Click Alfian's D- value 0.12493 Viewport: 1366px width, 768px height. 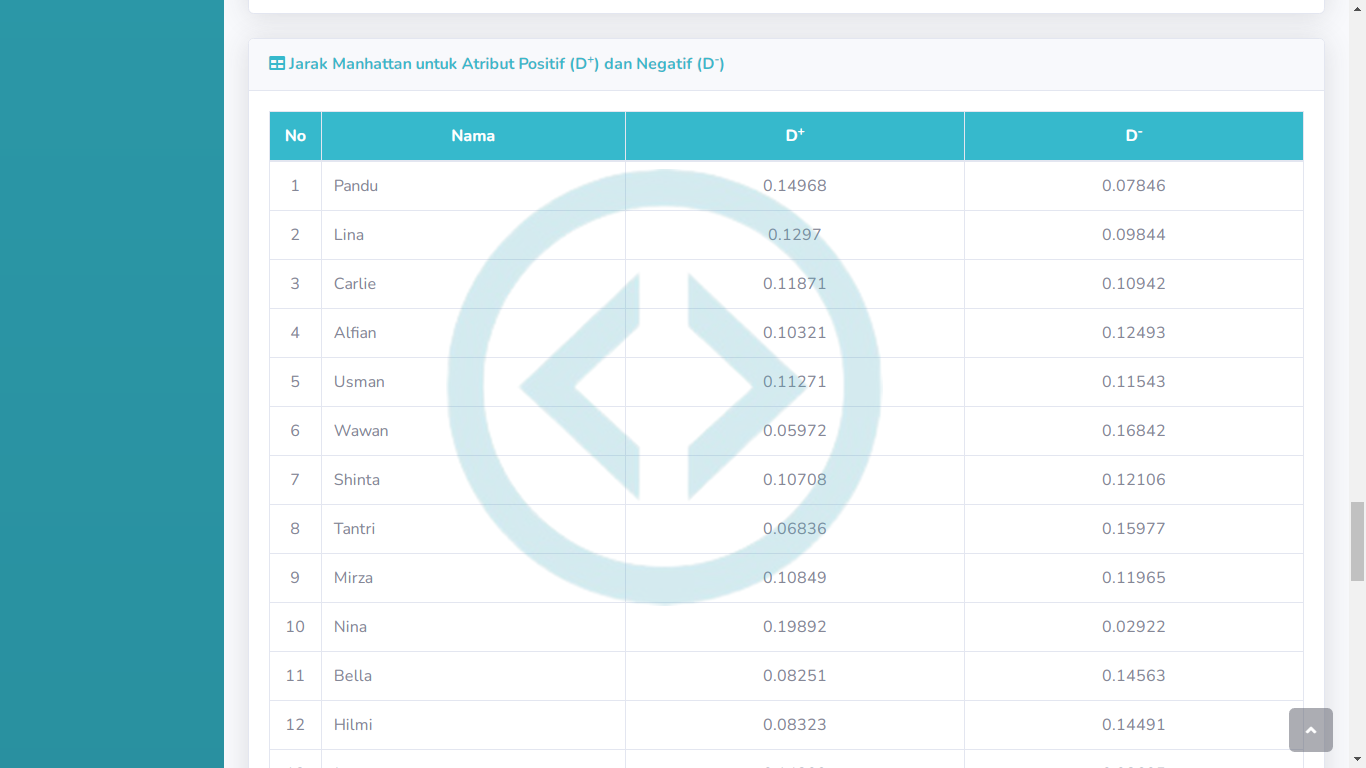pyautogui.click(x=1133, y=333)
